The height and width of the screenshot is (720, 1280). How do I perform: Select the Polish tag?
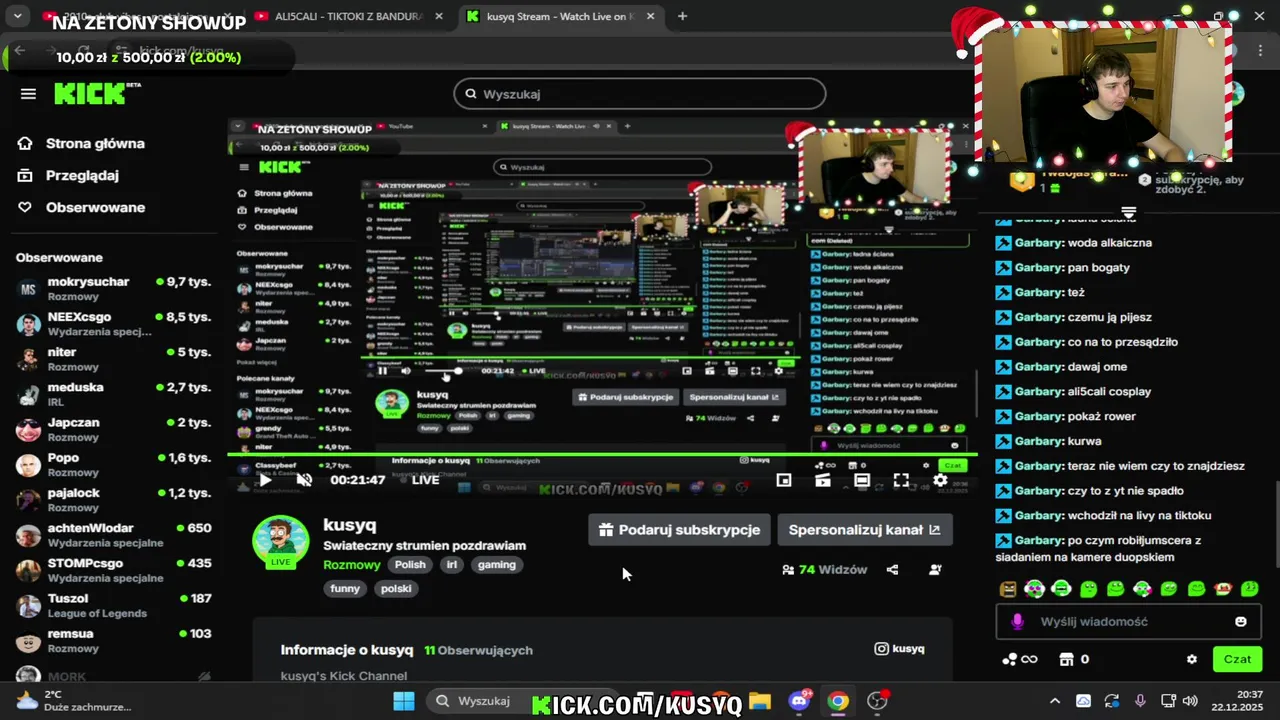point(410,565)
